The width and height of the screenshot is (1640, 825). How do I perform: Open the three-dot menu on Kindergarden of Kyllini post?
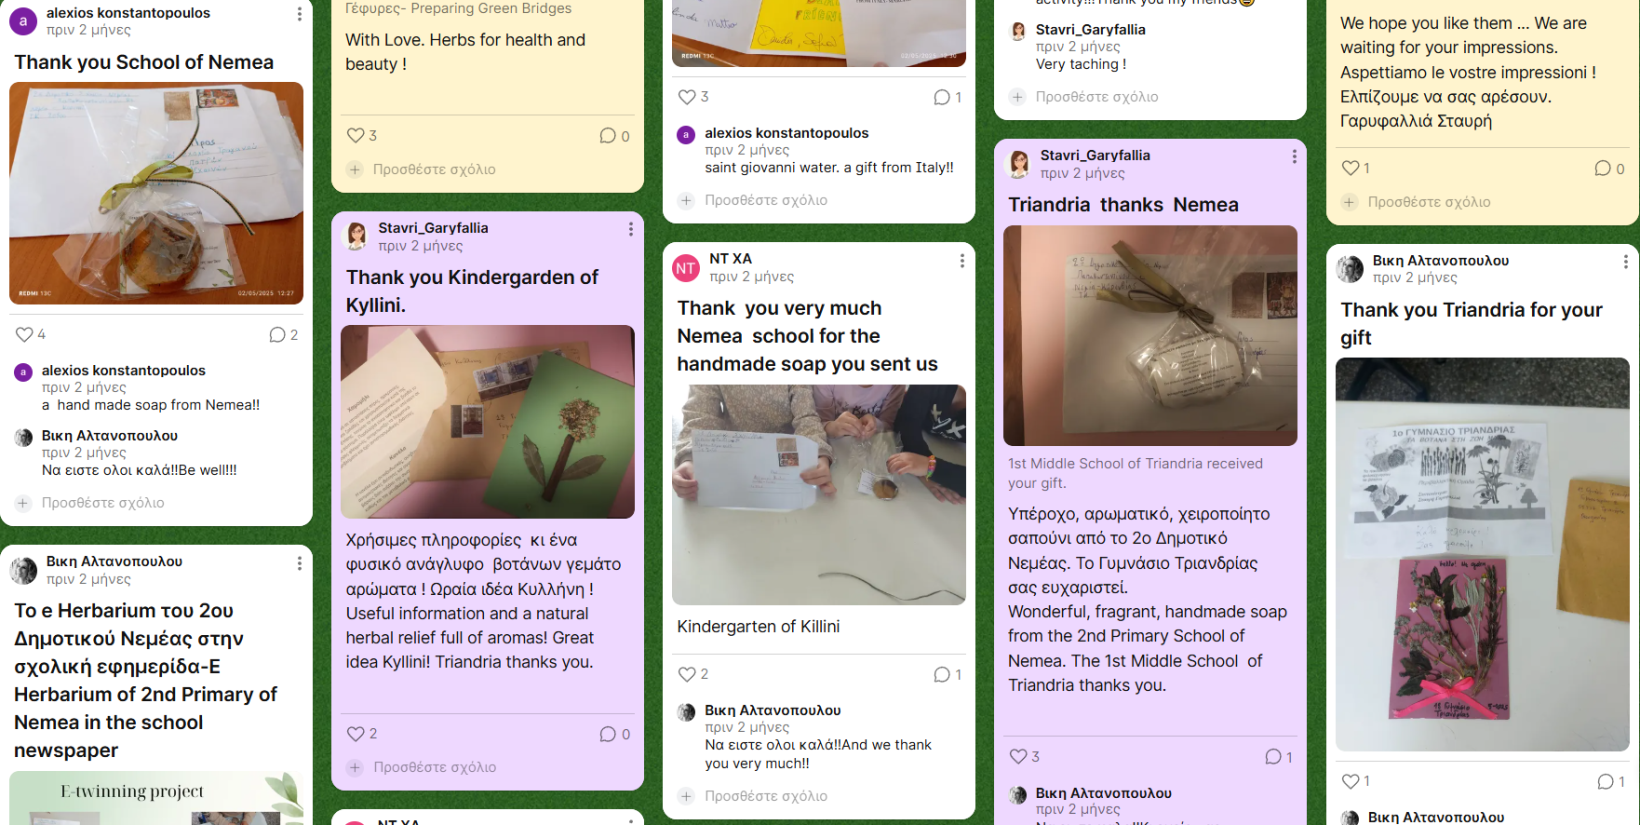(630, 229)
